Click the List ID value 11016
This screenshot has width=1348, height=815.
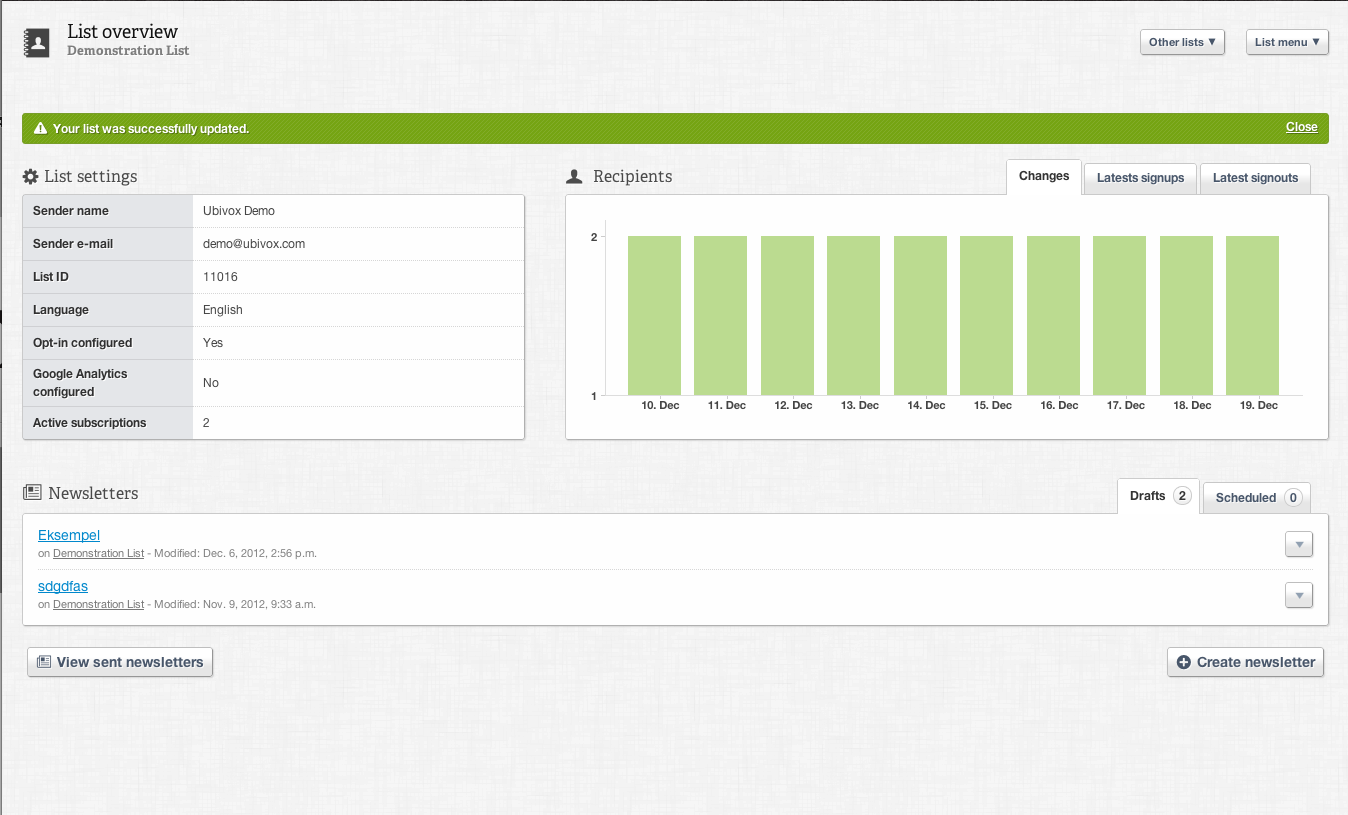coord(220,277)
